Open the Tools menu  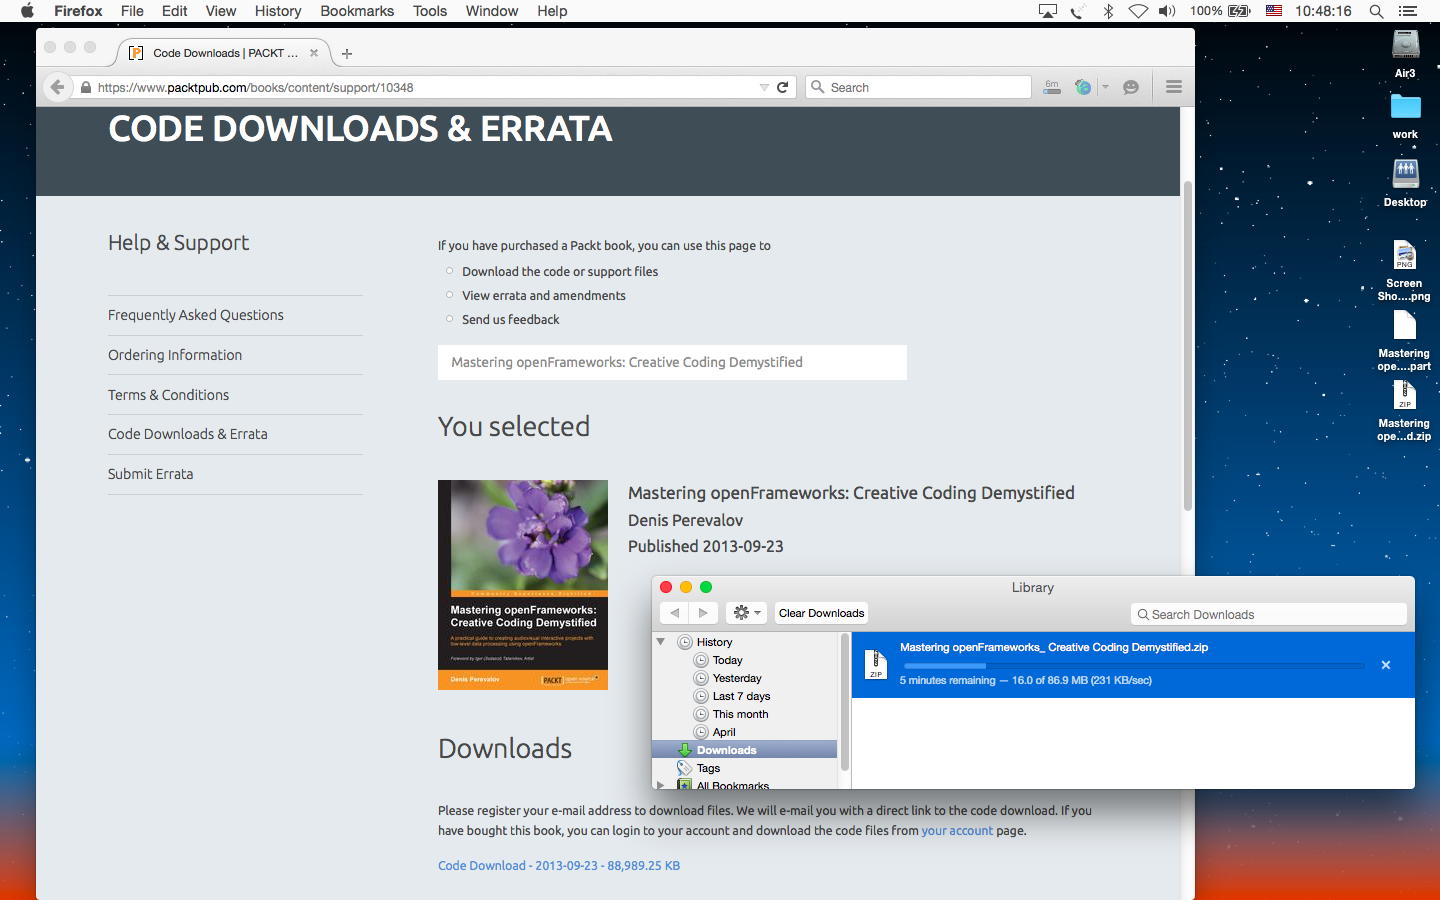click(x=430, y=11)
